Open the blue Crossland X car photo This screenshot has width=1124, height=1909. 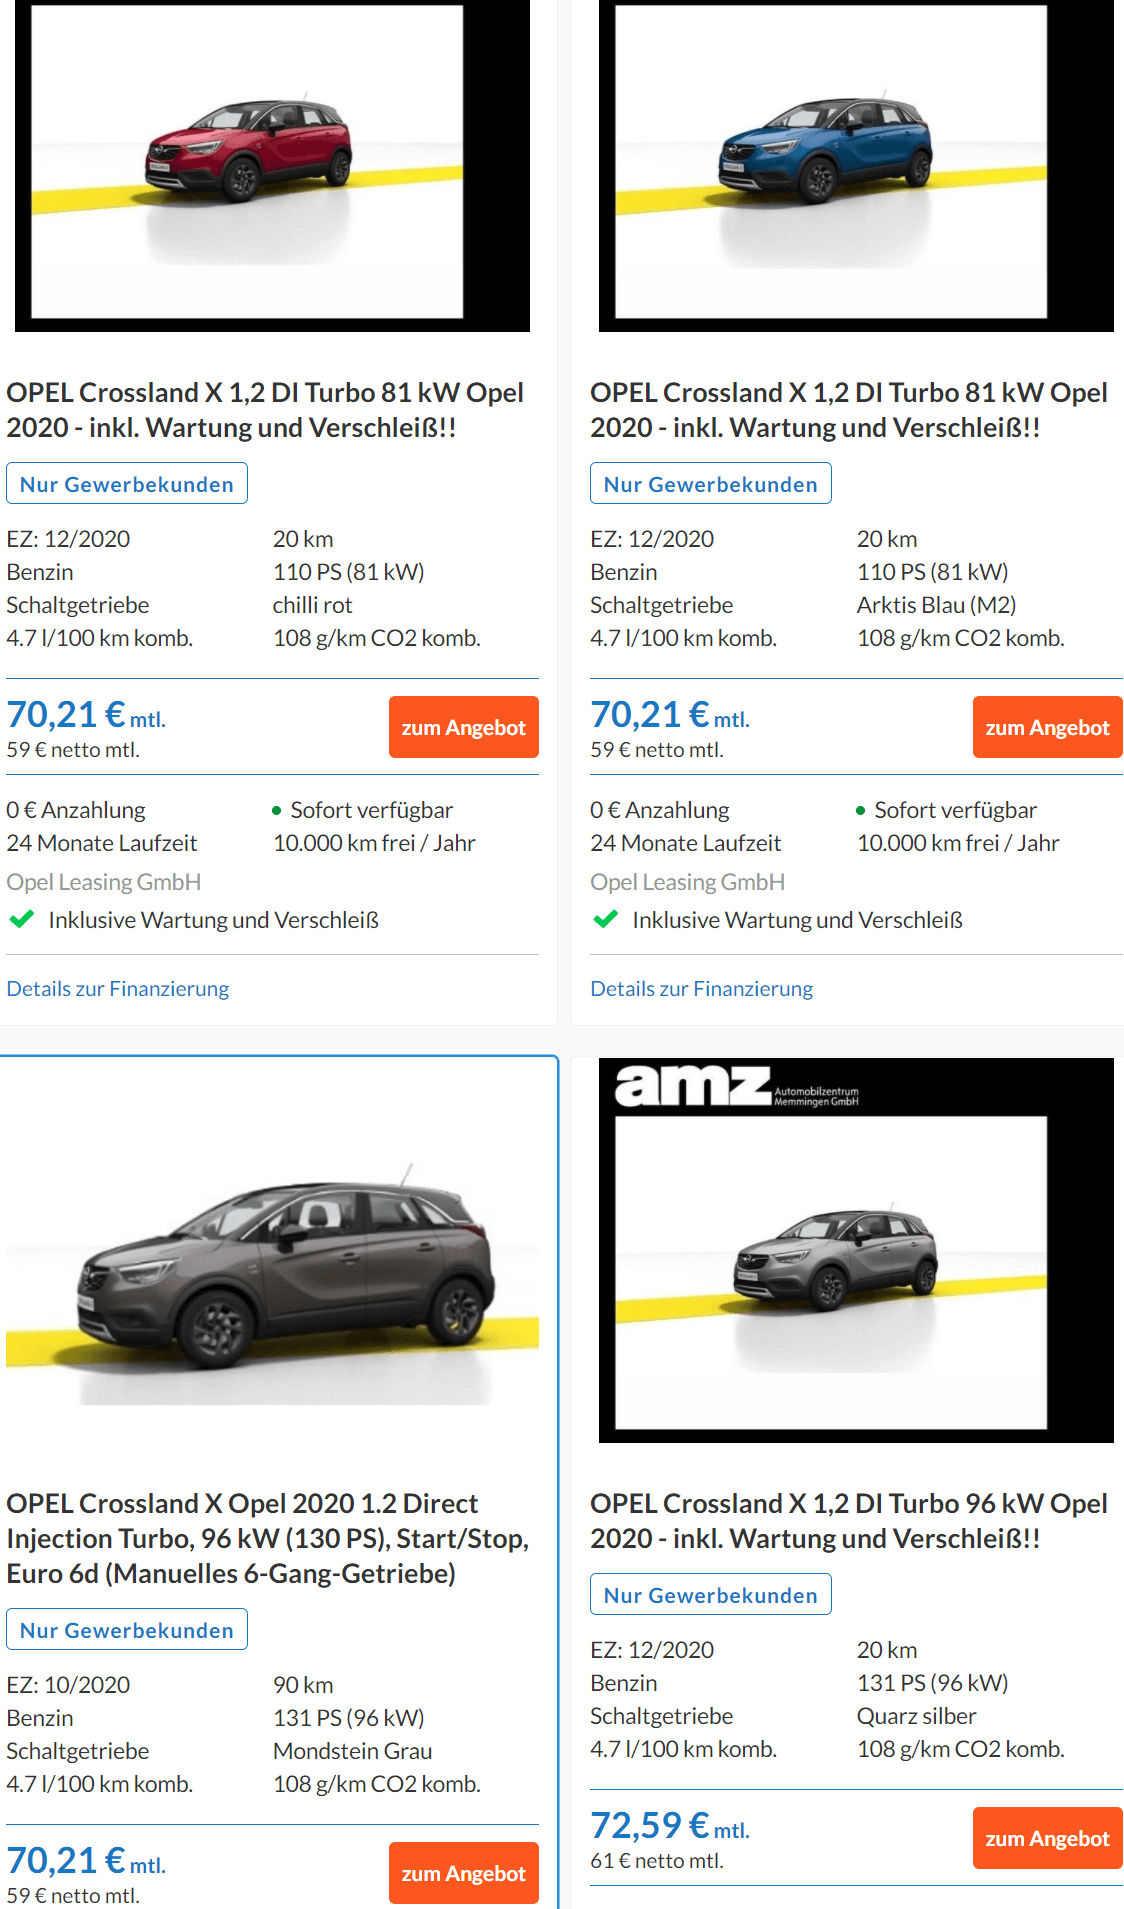point(856,166)
